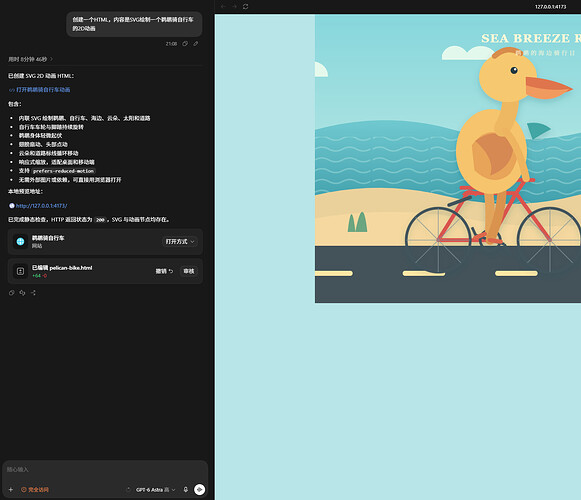
Task: Reload the preview page
Action: click(246, 6)
